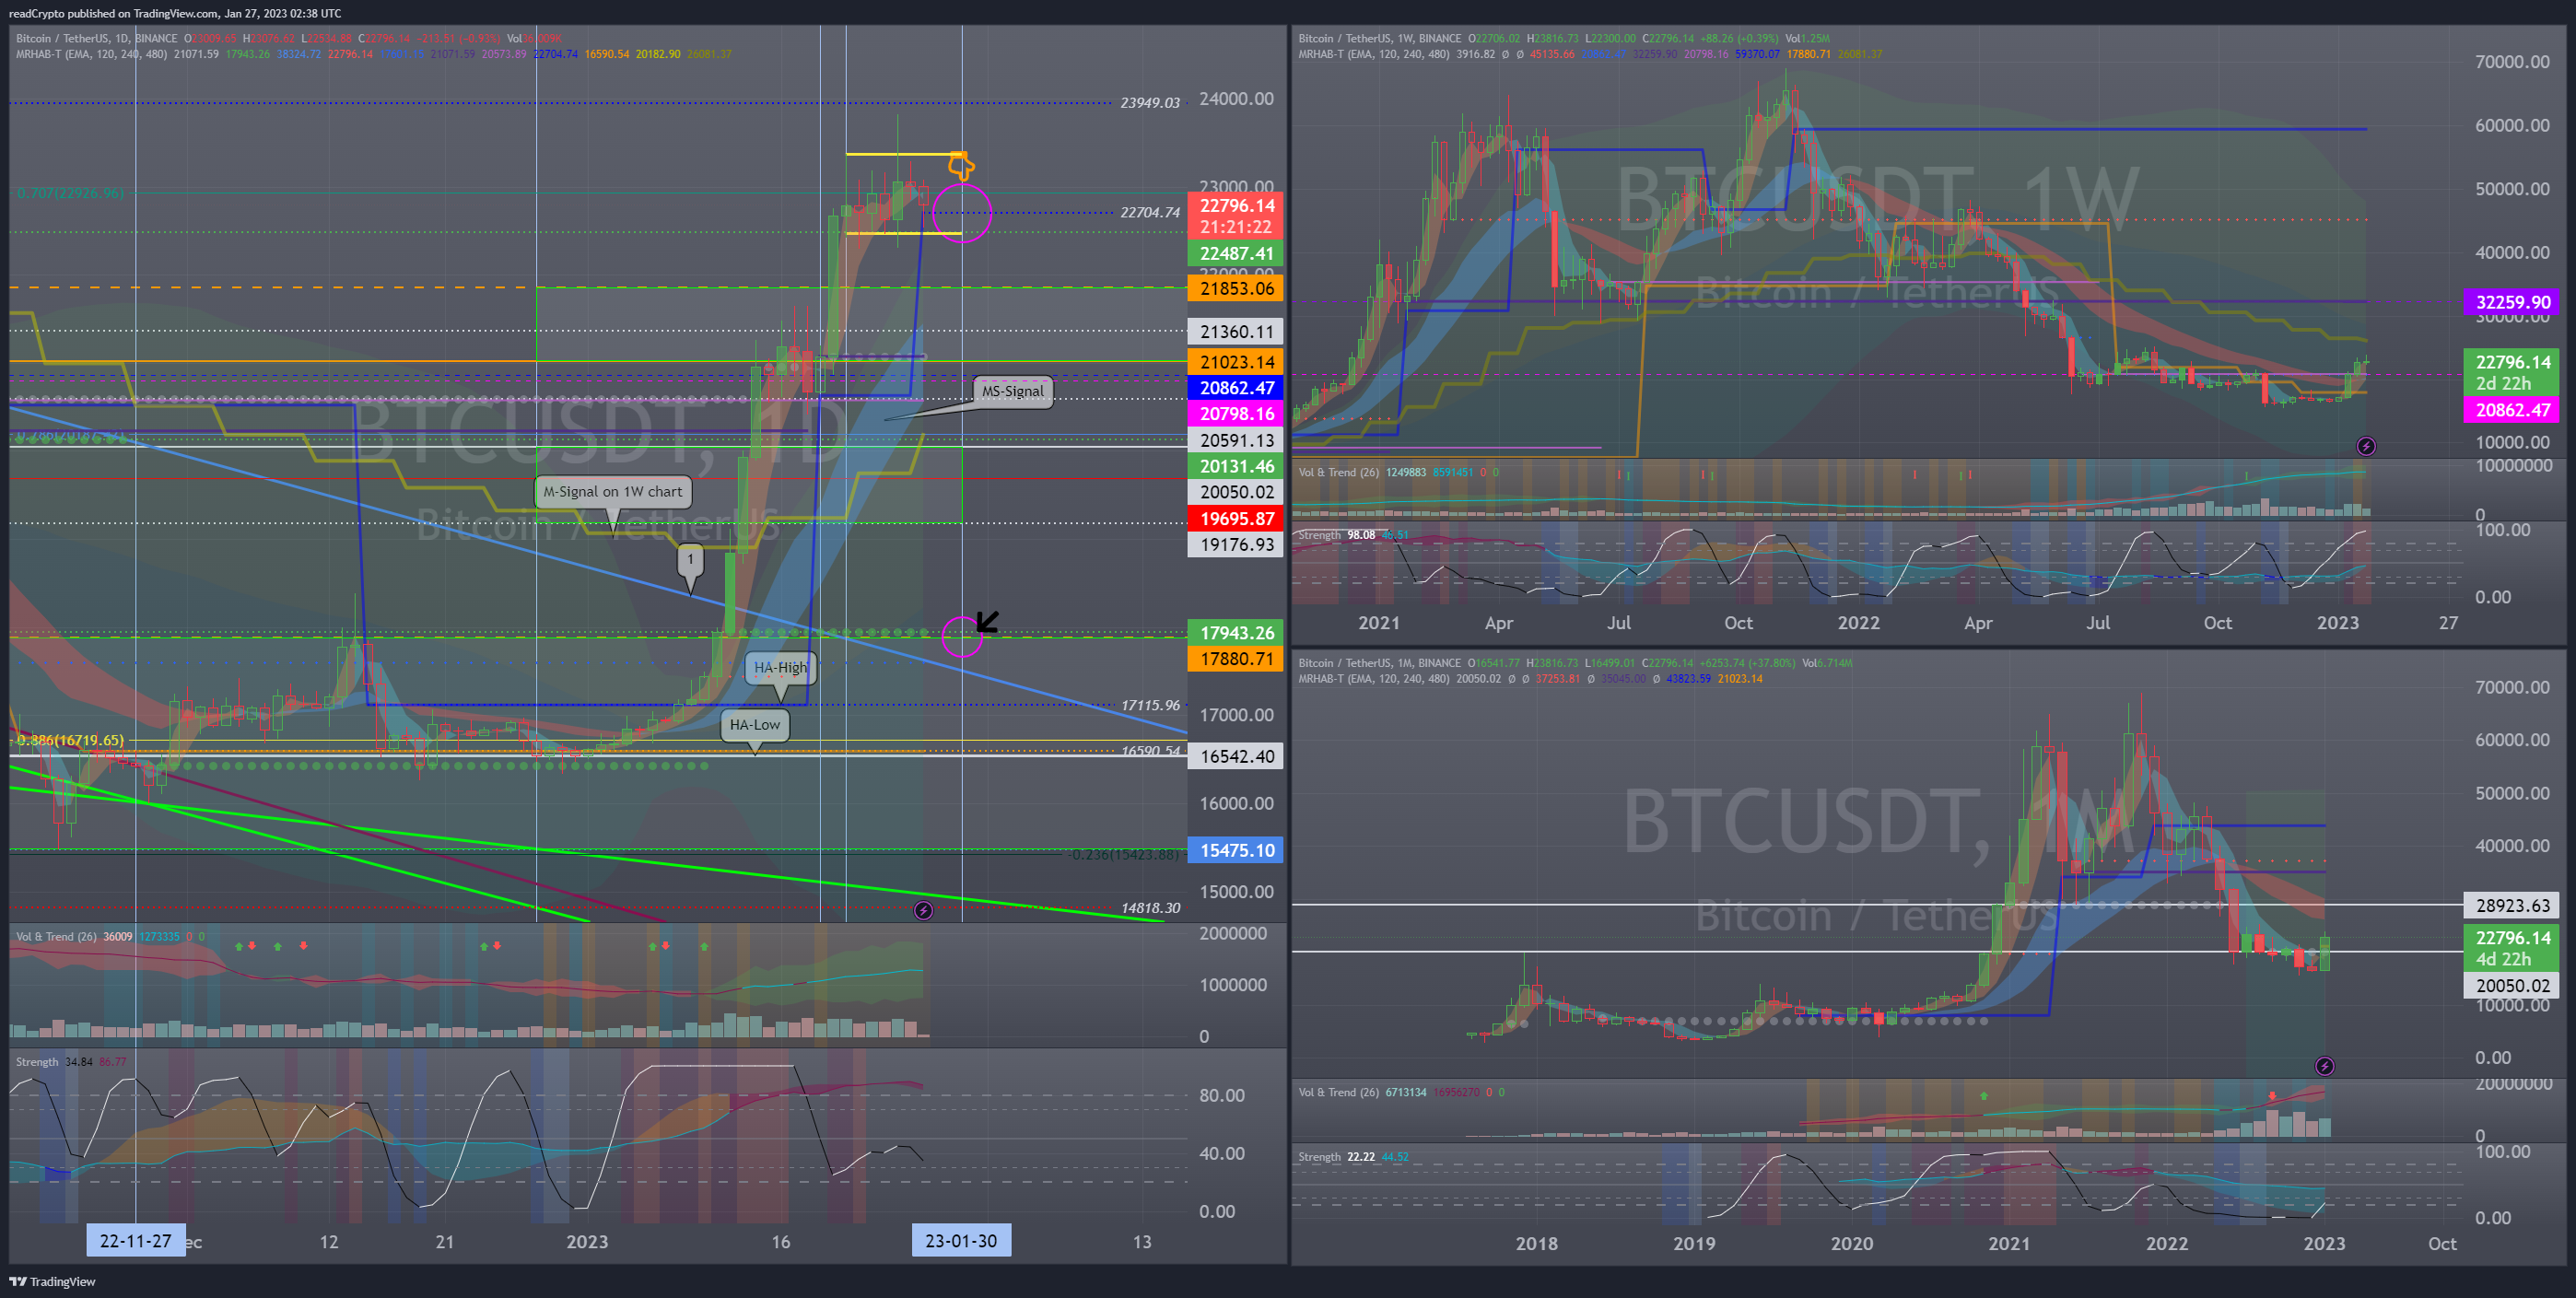Click the green 20131.46 price label
The image size is (2576, 1298).
pos(1236,466)
